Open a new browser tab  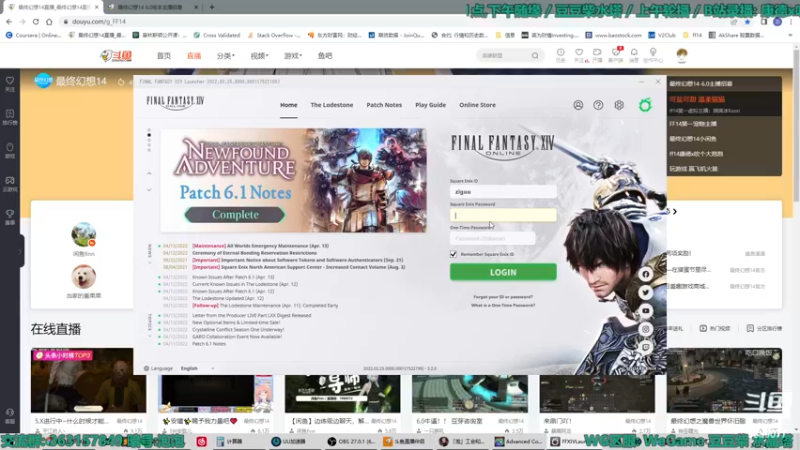pyautogui.click(x=212, y=7)
